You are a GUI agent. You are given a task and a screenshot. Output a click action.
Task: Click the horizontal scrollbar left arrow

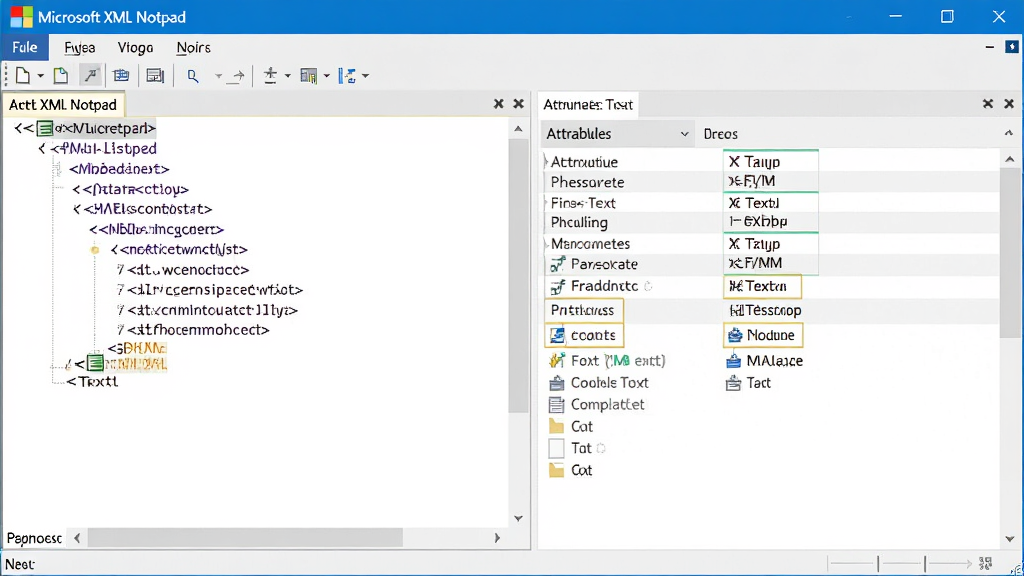77,538
